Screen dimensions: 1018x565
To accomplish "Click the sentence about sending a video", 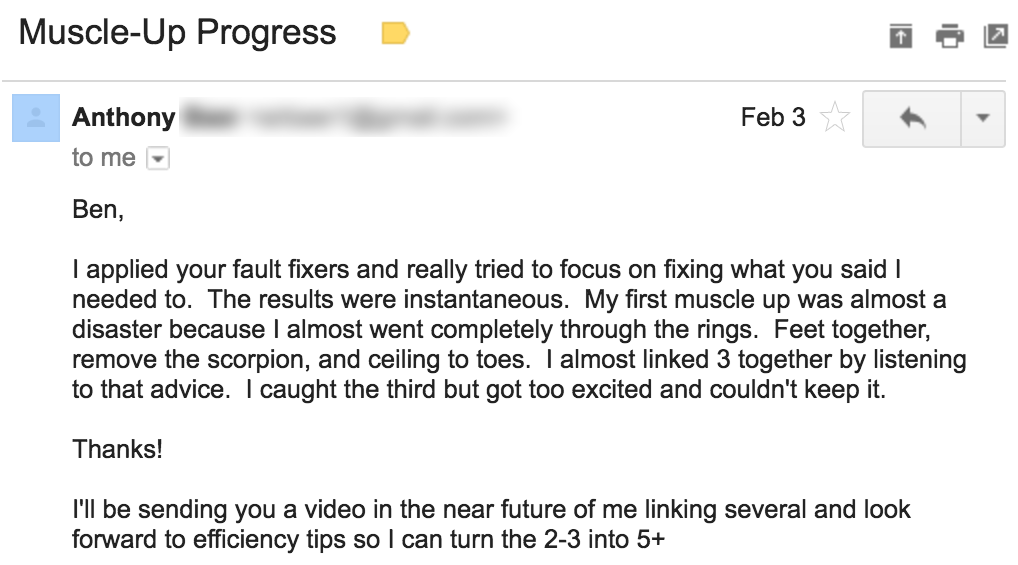I will point(491,524).
